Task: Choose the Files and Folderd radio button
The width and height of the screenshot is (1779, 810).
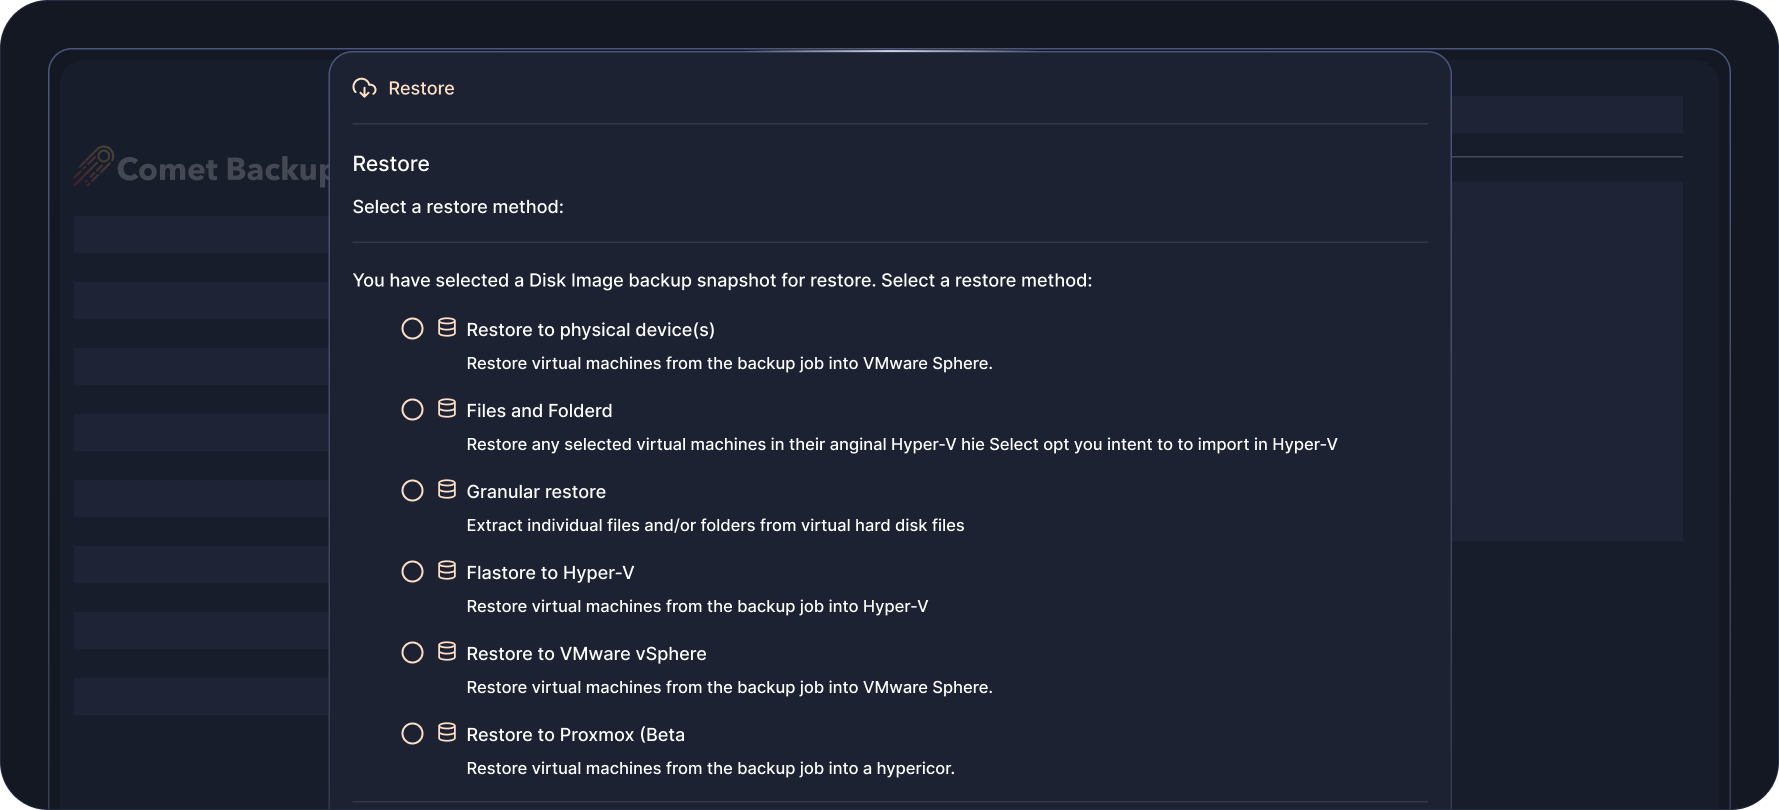Action: point(412,410)
